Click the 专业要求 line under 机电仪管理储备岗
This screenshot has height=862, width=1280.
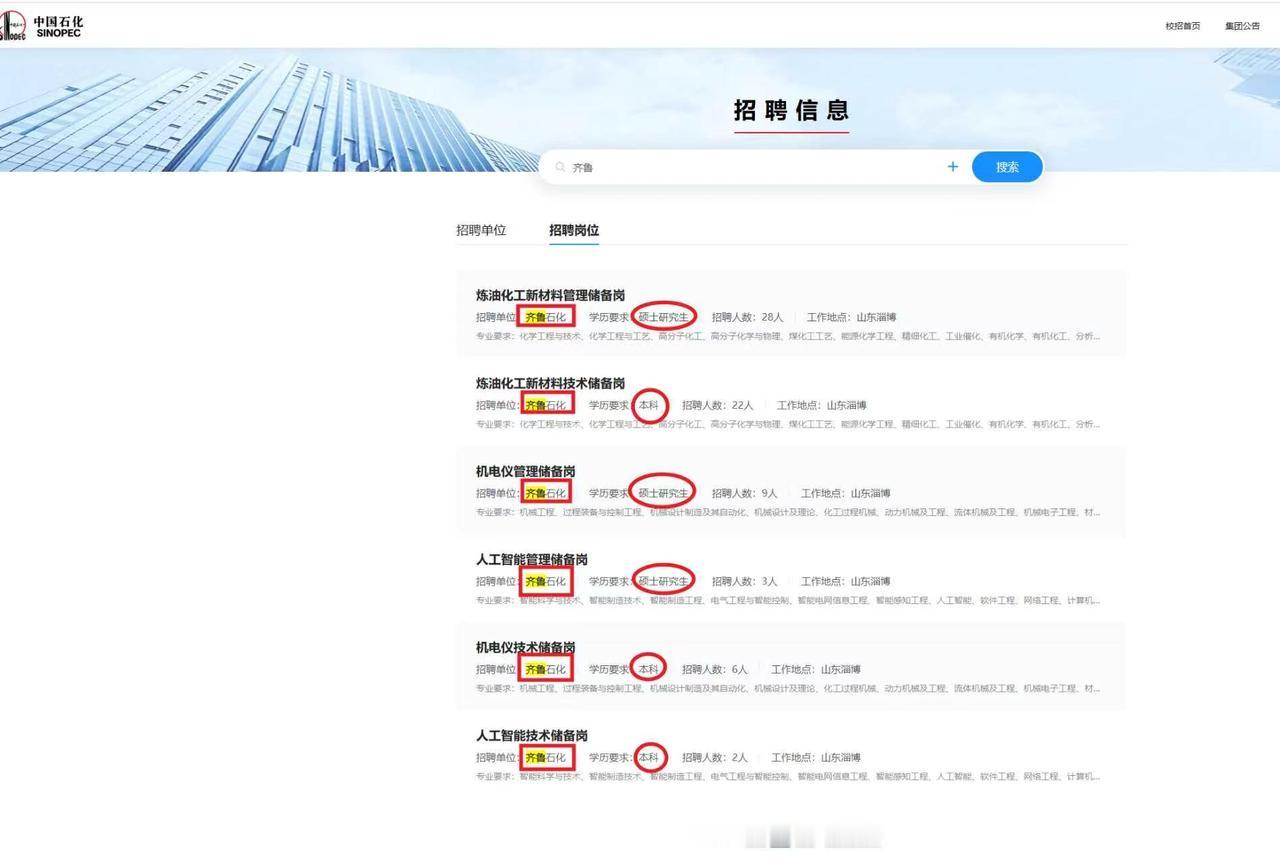(788, 512)
